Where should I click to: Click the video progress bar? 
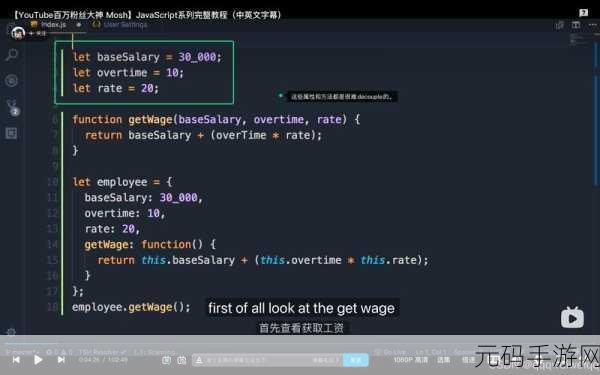click(x=300, y=343)
